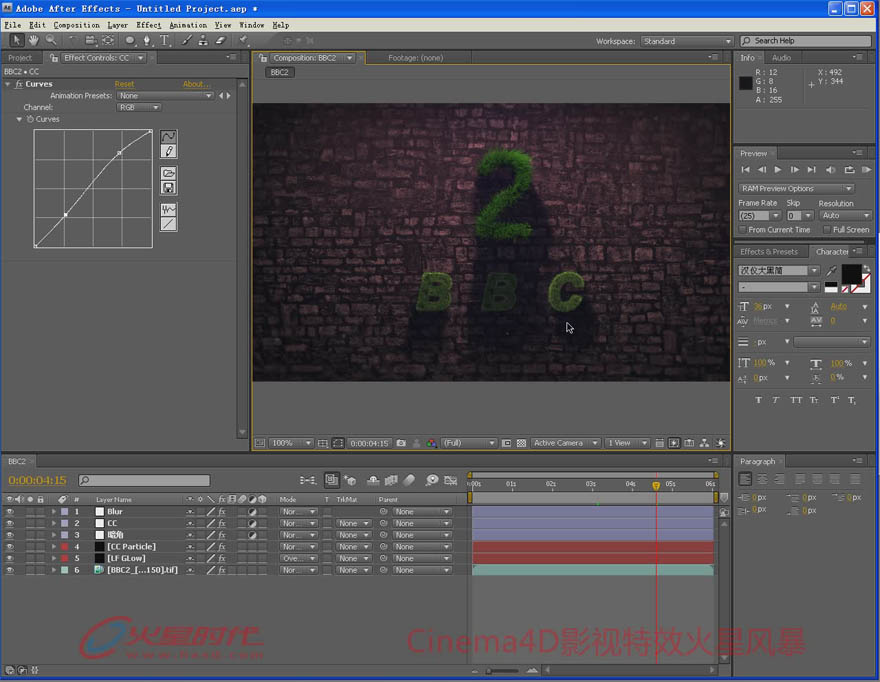
Task: Open the composition flowchart view
Action: (x=704, y=443)
